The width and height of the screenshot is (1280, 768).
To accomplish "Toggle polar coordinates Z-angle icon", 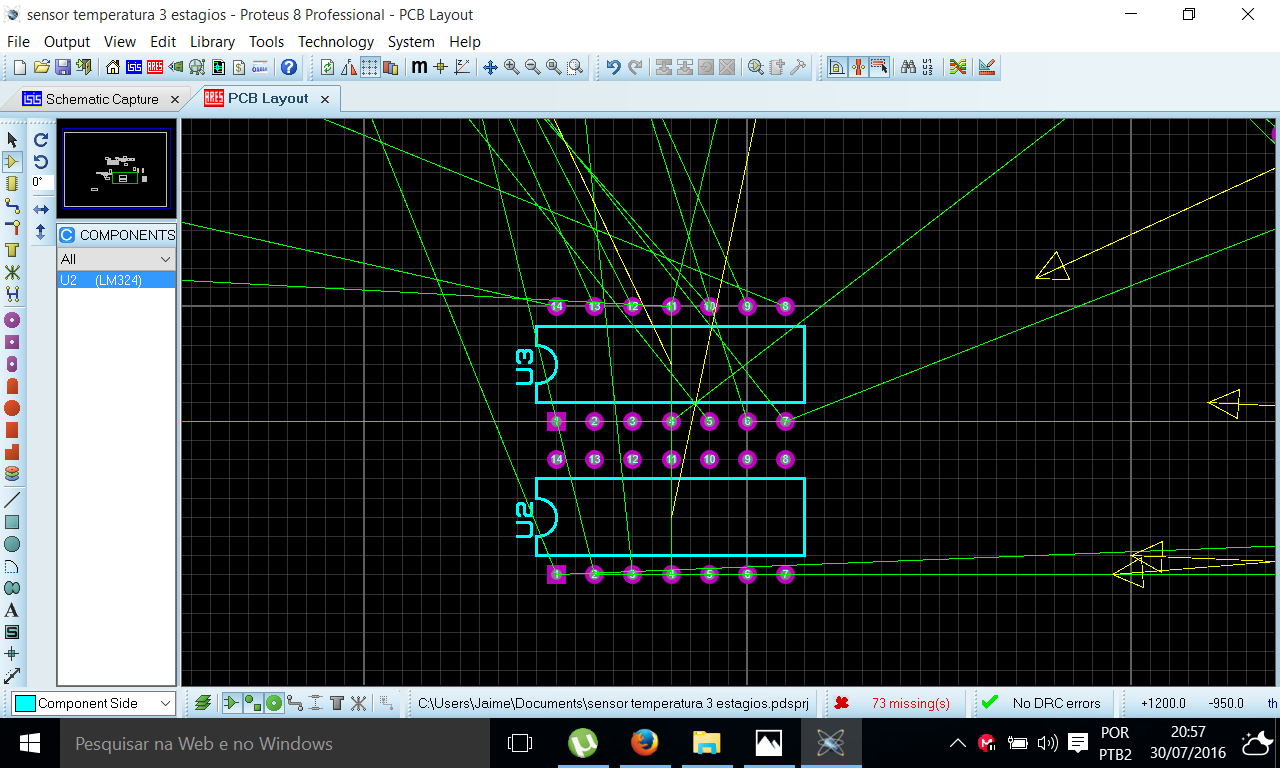I will (462, 67).
